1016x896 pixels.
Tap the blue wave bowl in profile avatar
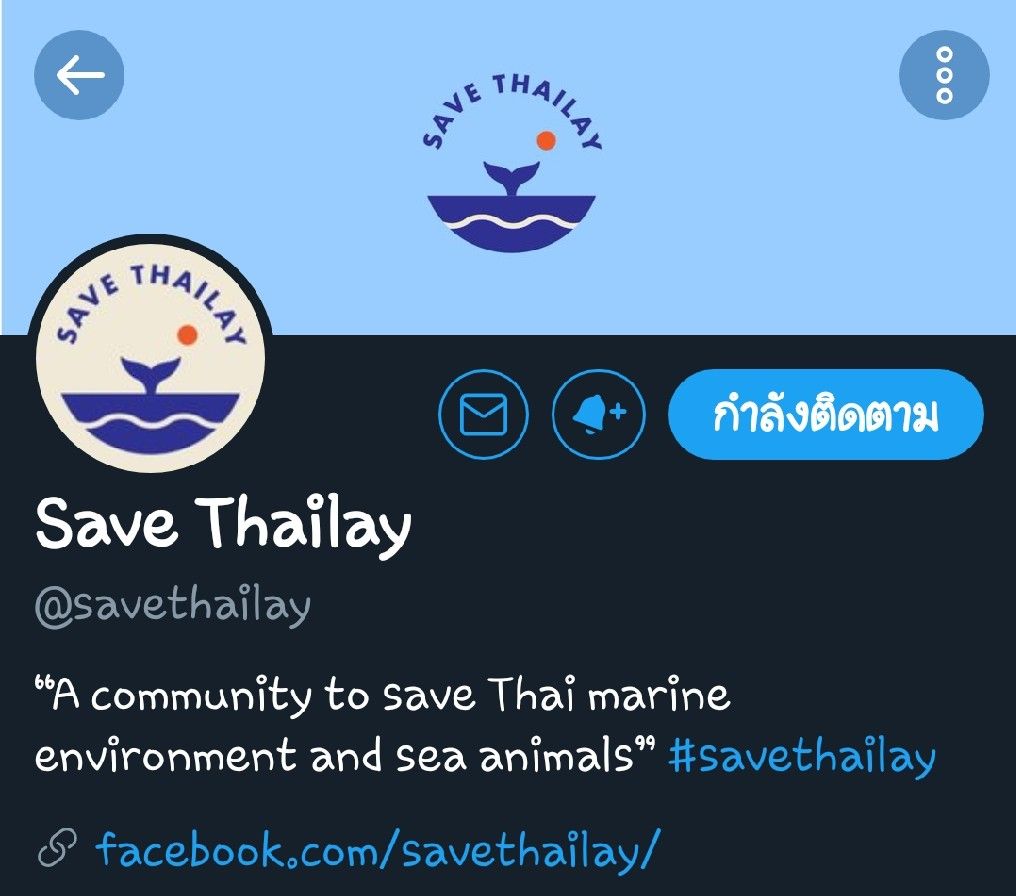point(150,422)
